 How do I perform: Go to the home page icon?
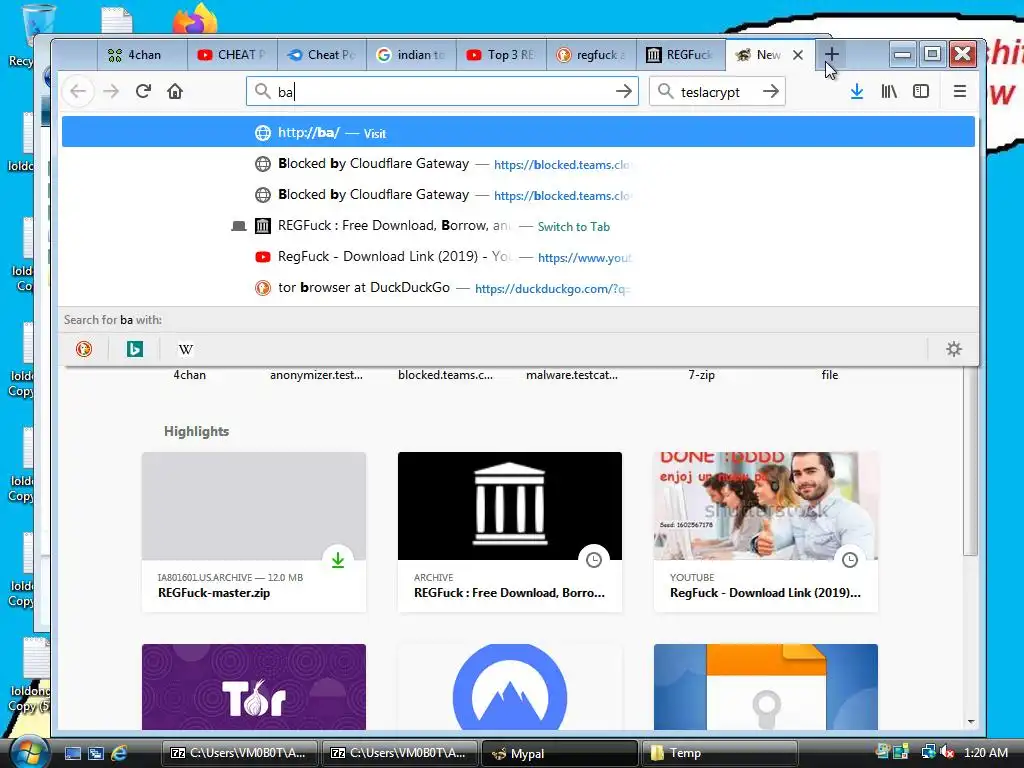(x=174, y=91)
